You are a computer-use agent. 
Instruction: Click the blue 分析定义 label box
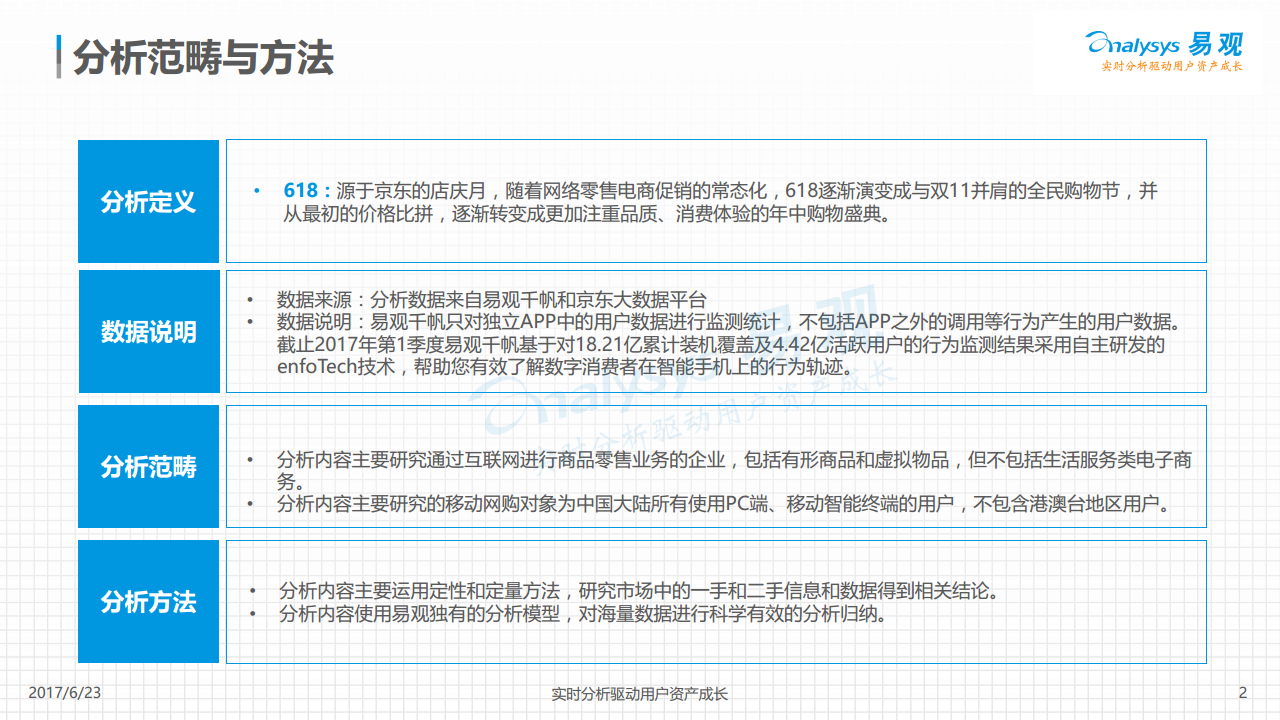point(148,201)
